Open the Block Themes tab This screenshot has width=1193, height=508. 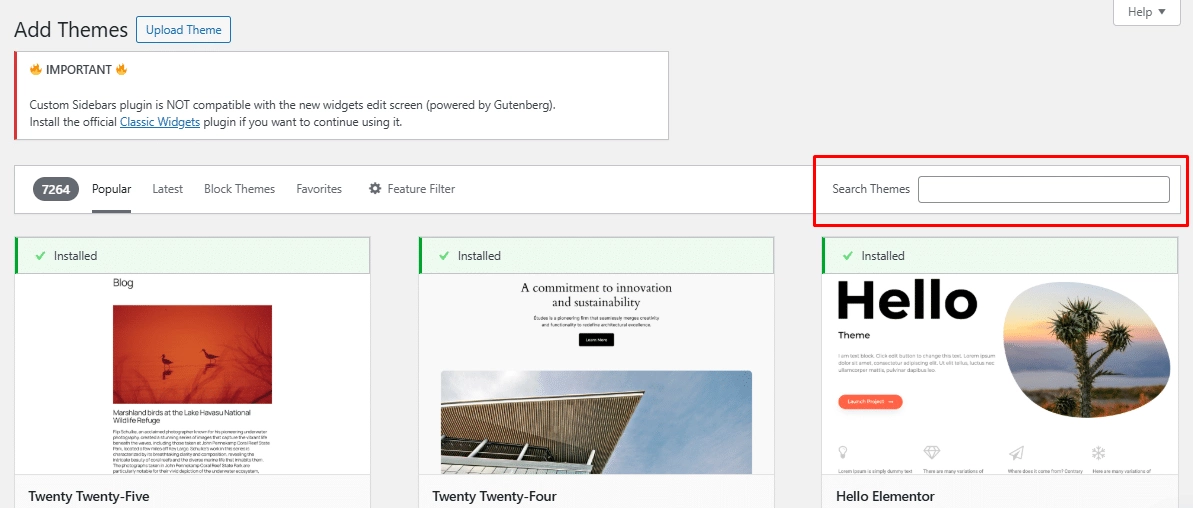[239, 189]
